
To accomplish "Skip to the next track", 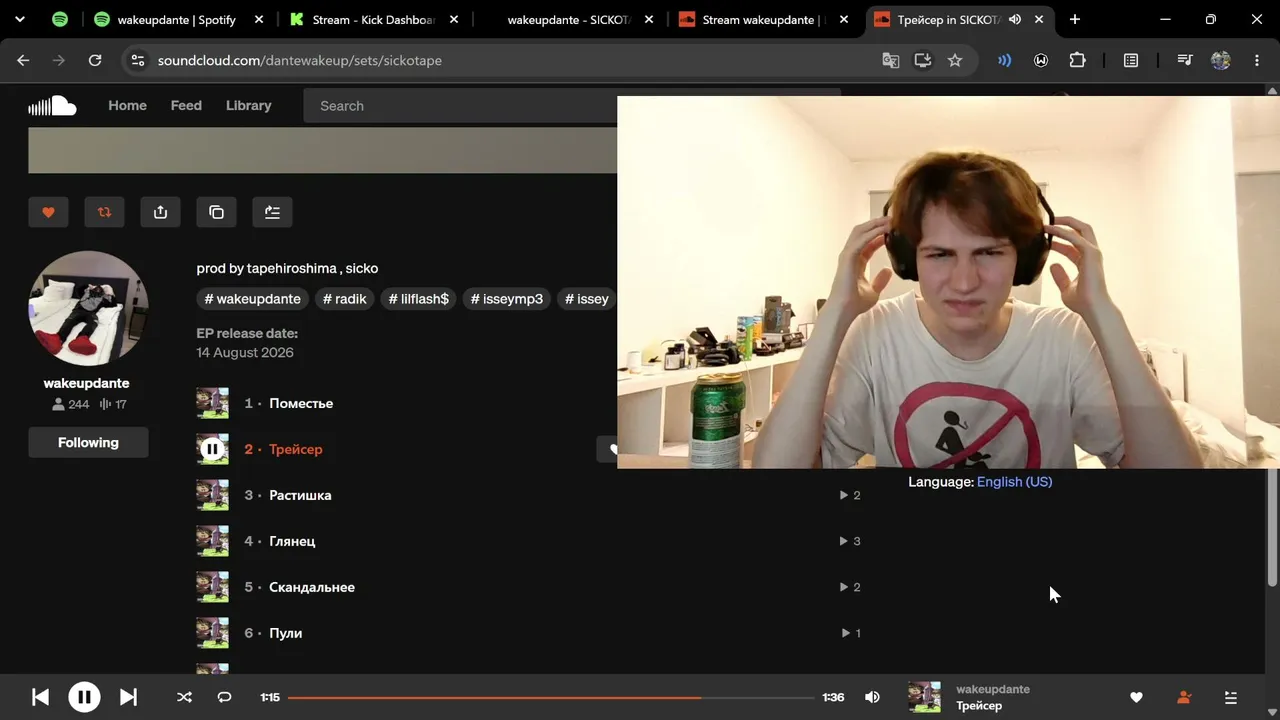I will [x=128, y=697].
